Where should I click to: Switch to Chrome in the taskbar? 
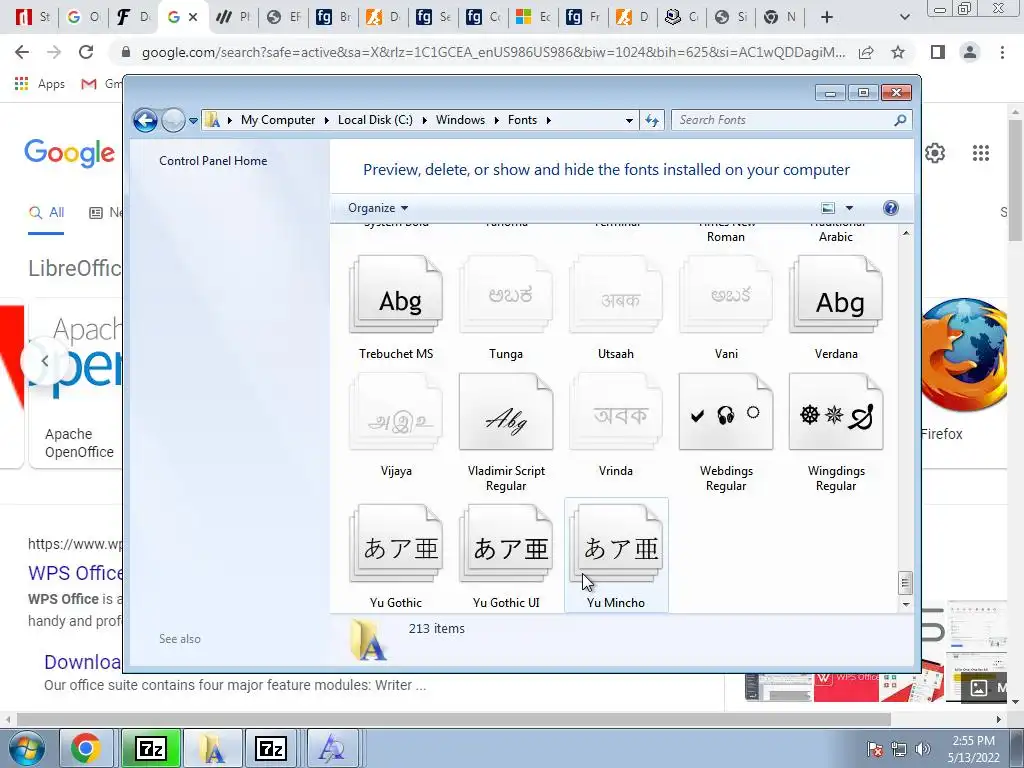[86, 748]
